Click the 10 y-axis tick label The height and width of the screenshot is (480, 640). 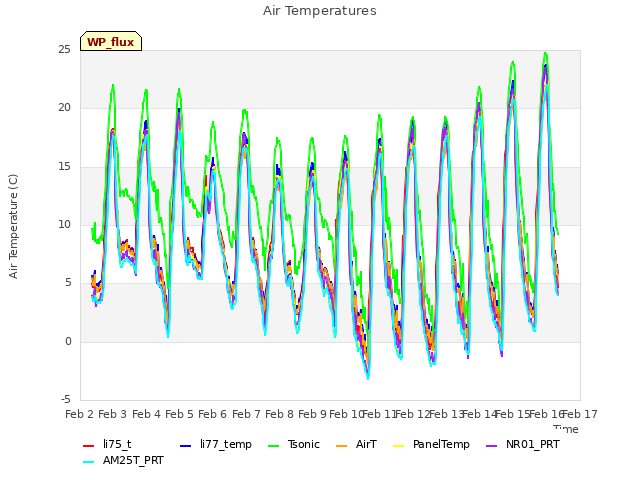tap(64, 224)
